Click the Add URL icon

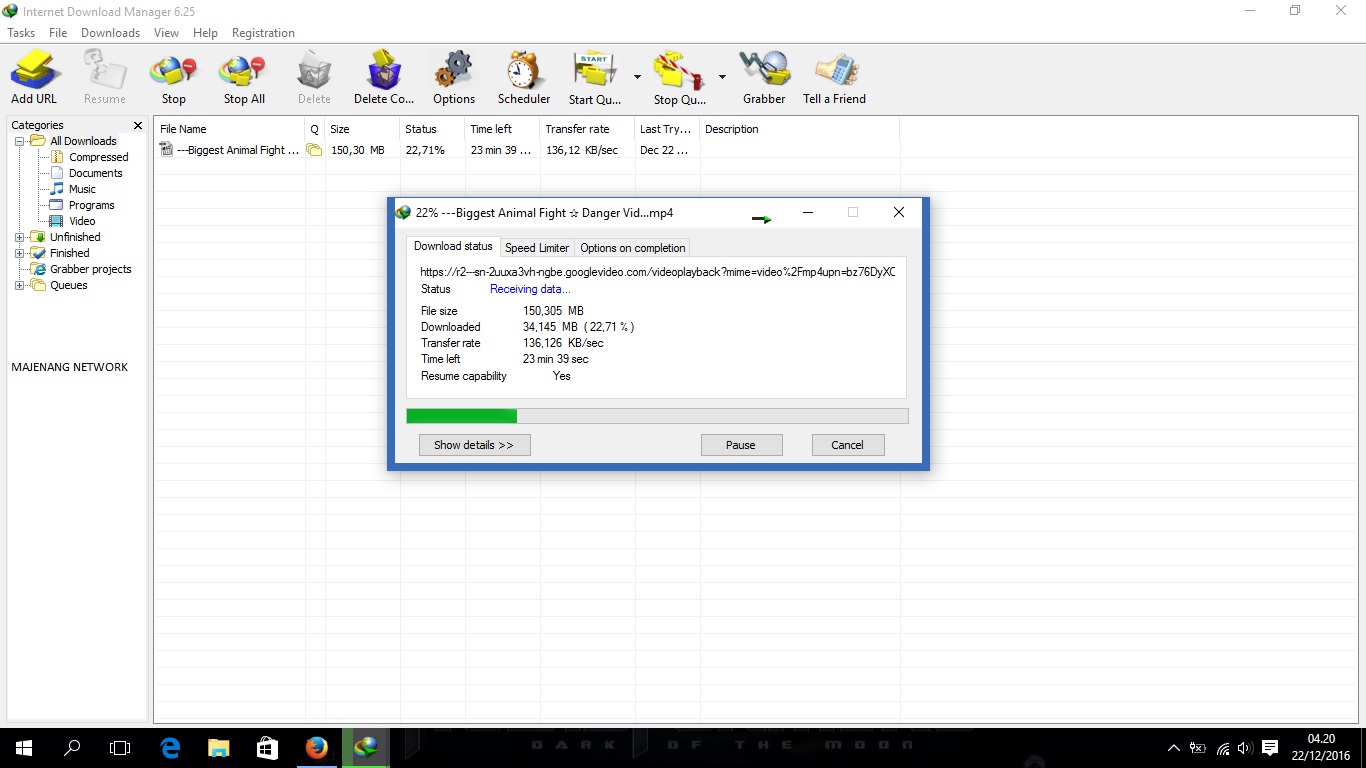34,73
